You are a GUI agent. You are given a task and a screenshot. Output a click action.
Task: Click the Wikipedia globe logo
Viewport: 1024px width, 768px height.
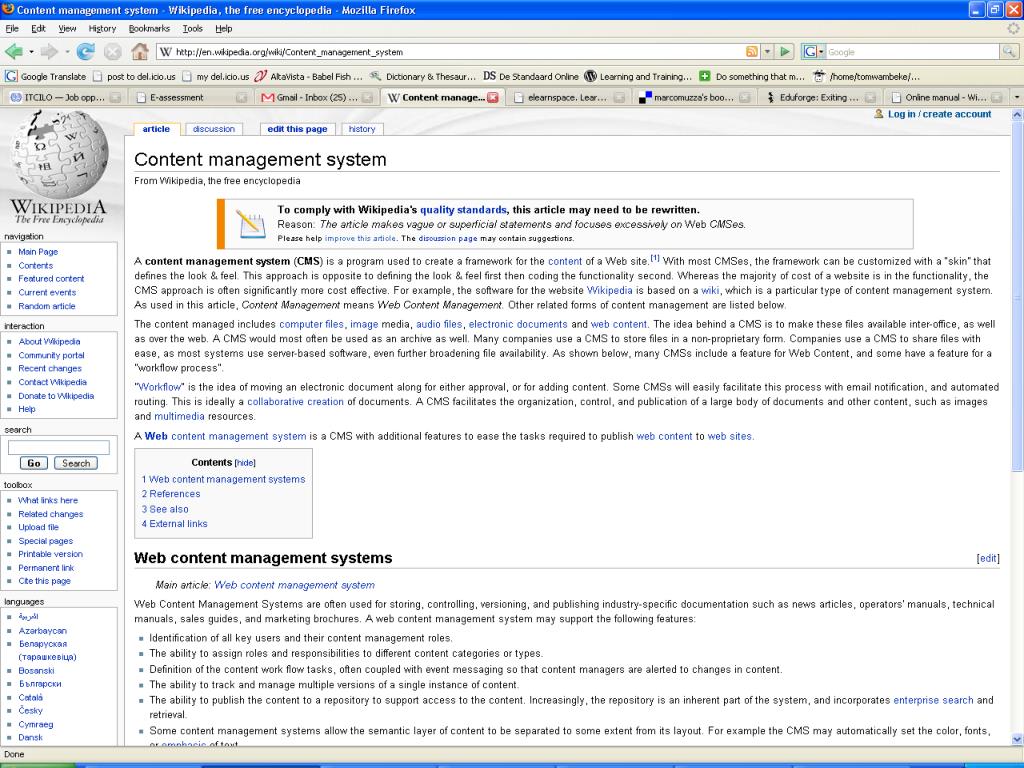pyautogui.click(x=59, y=154)
